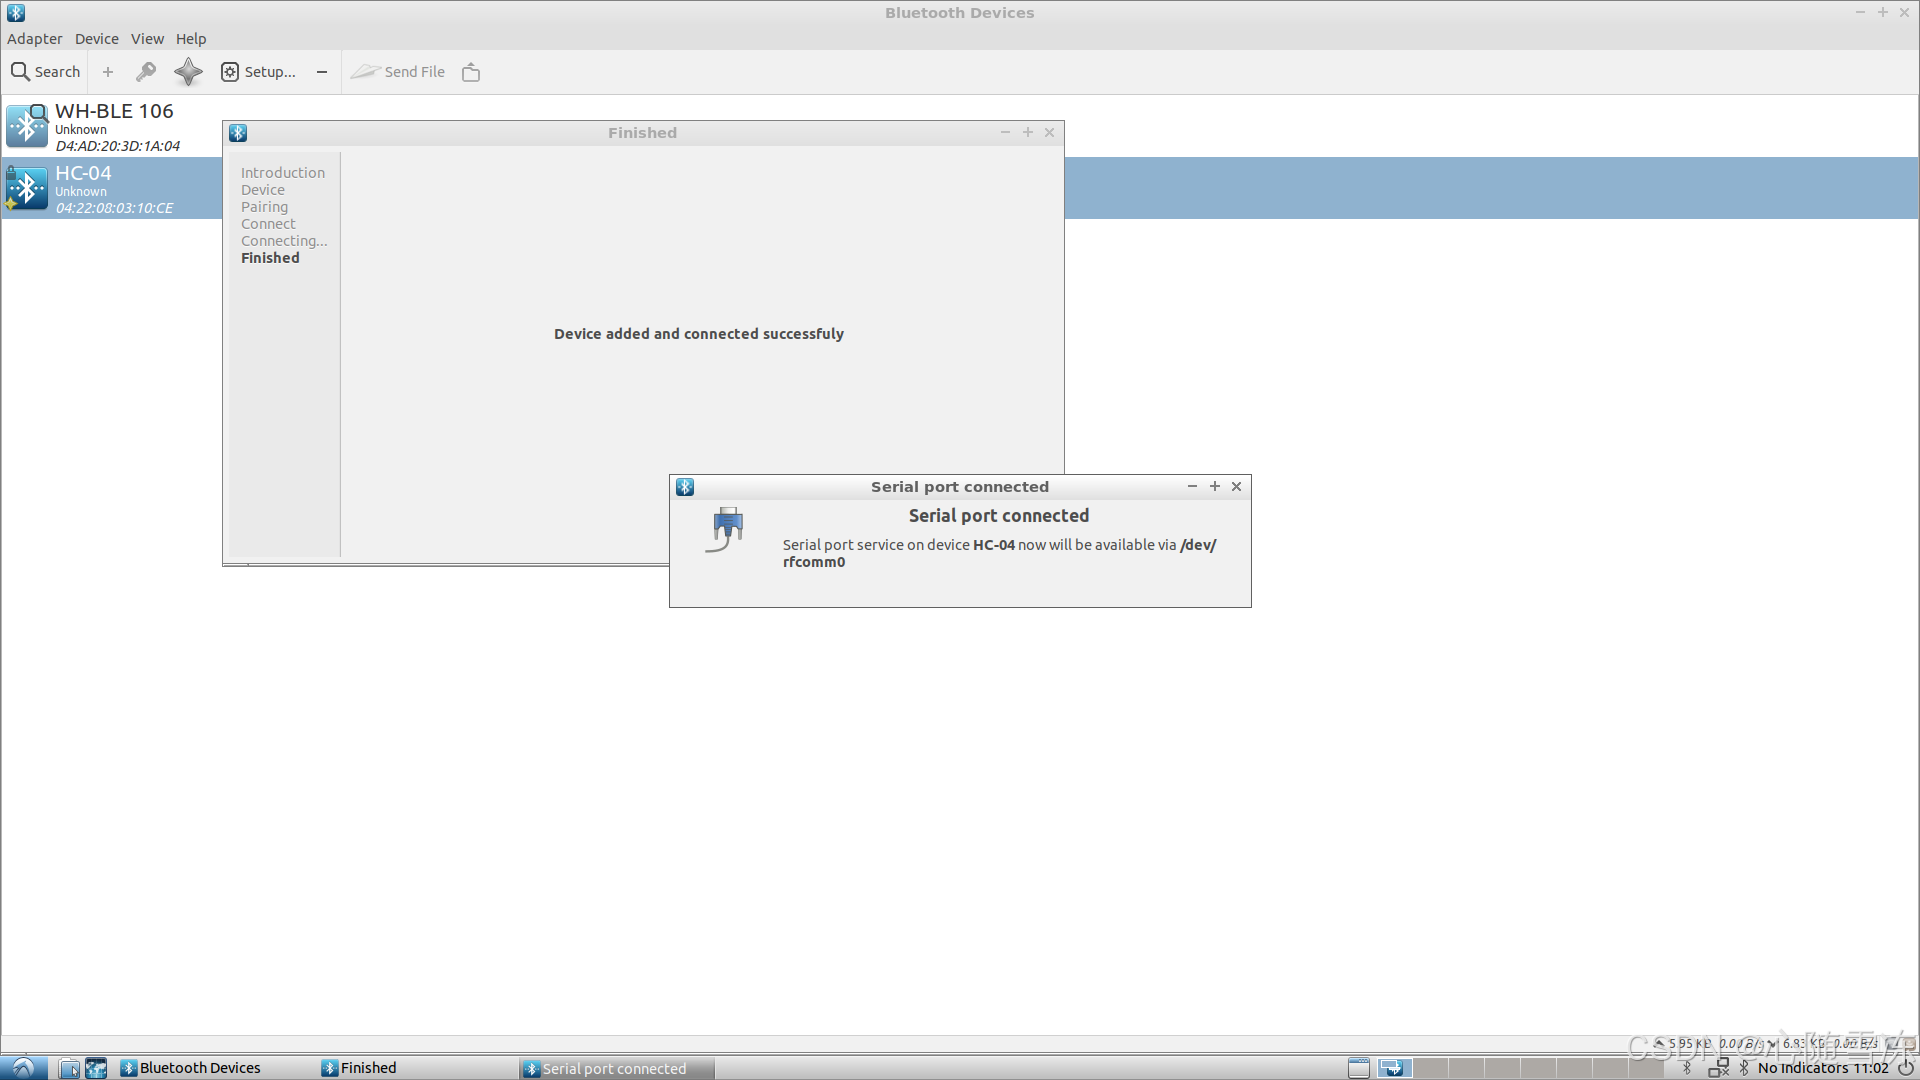Click the serial port connector icon
1920x1080 pixels.
pyautogui.click(x=727, y=528)
